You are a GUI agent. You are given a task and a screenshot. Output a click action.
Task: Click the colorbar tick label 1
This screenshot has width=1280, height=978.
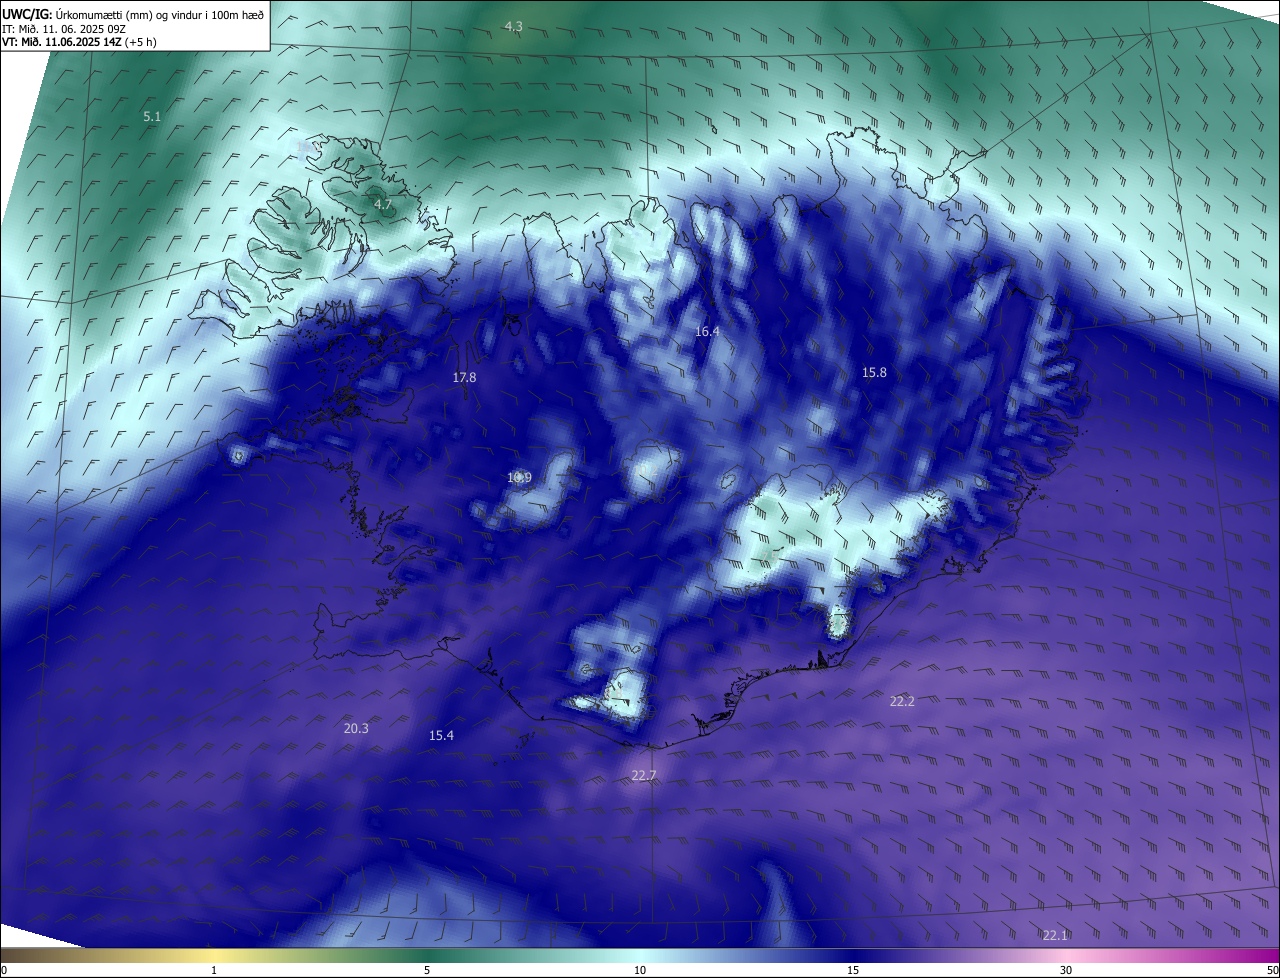pyautogui.click(x=214, y=970)
